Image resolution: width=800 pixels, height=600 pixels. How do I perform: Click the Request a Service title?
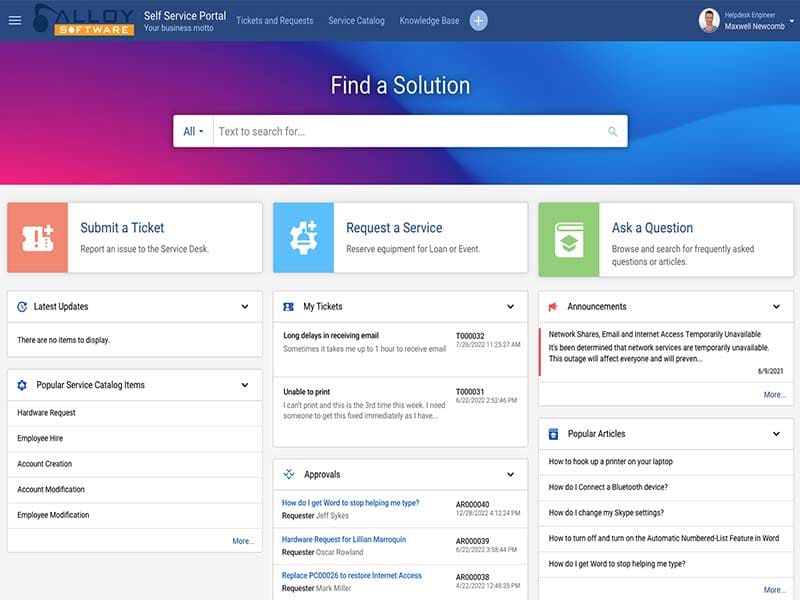[x=394, y=228]
